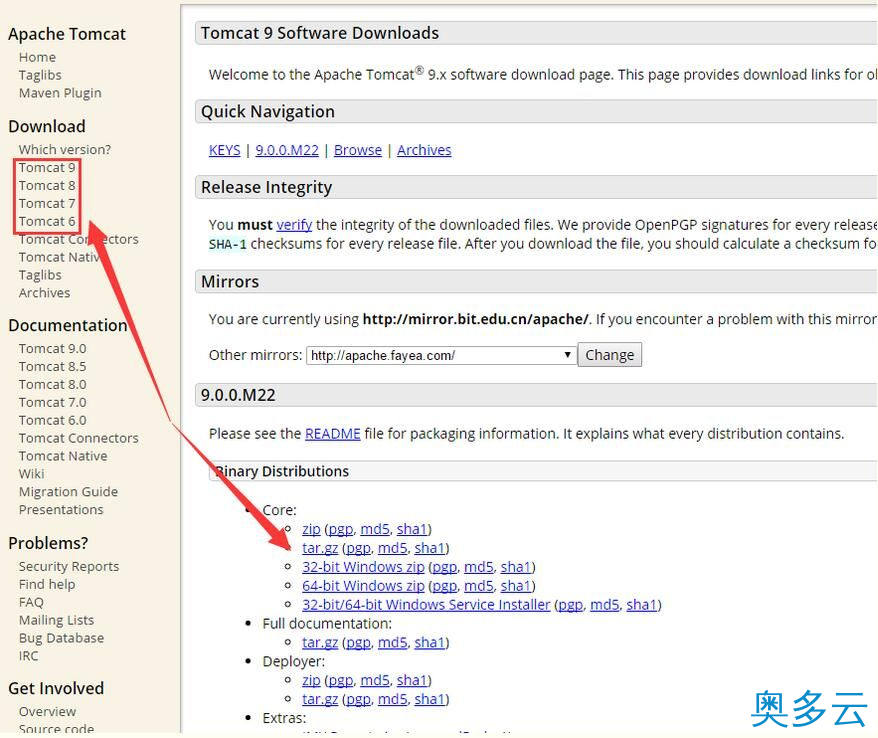Viewport: 878px width, 738px height.
Task: Open Taglibs link under Download
Action: click(40, 275)
